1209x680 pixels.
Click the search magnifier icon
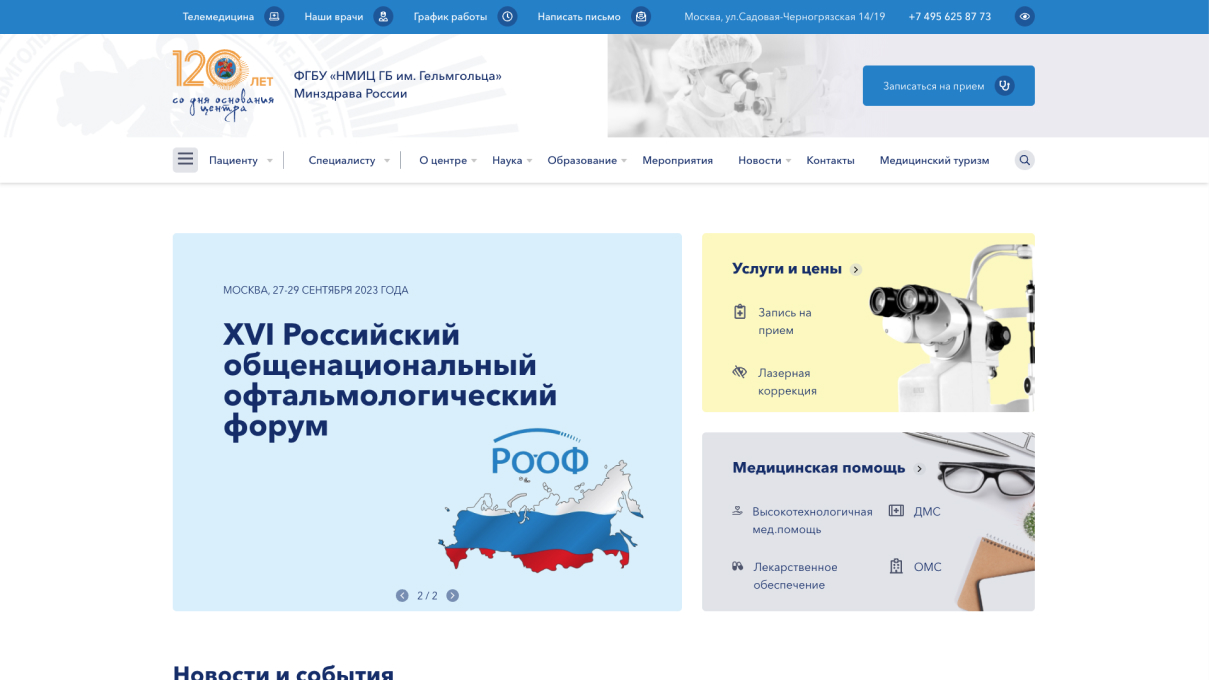coord(1024,160)
